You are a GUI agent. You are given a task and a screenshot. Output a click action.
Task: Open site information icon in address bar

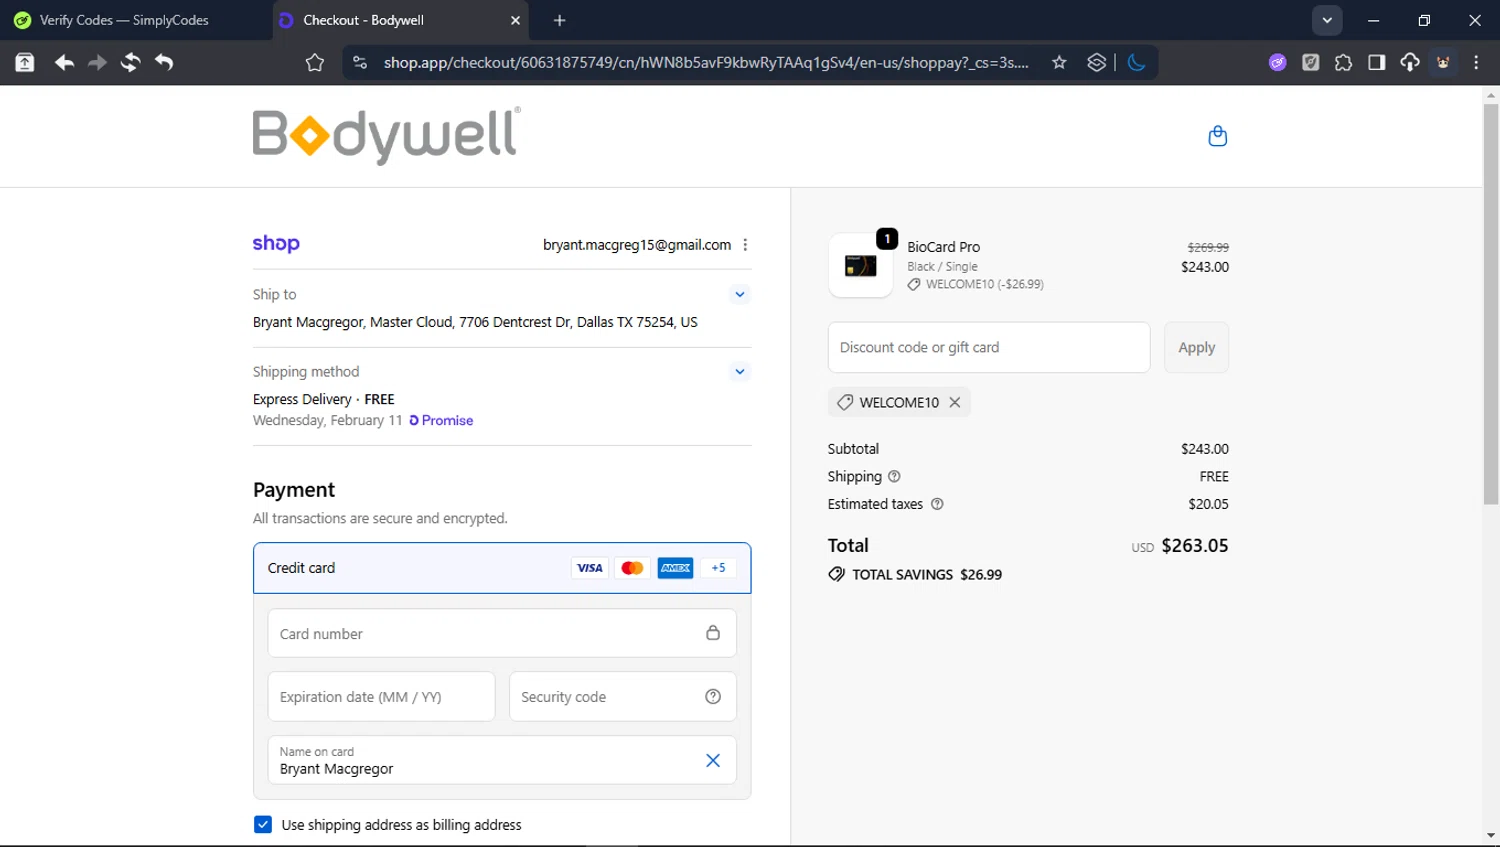click(x=359, y=62)
